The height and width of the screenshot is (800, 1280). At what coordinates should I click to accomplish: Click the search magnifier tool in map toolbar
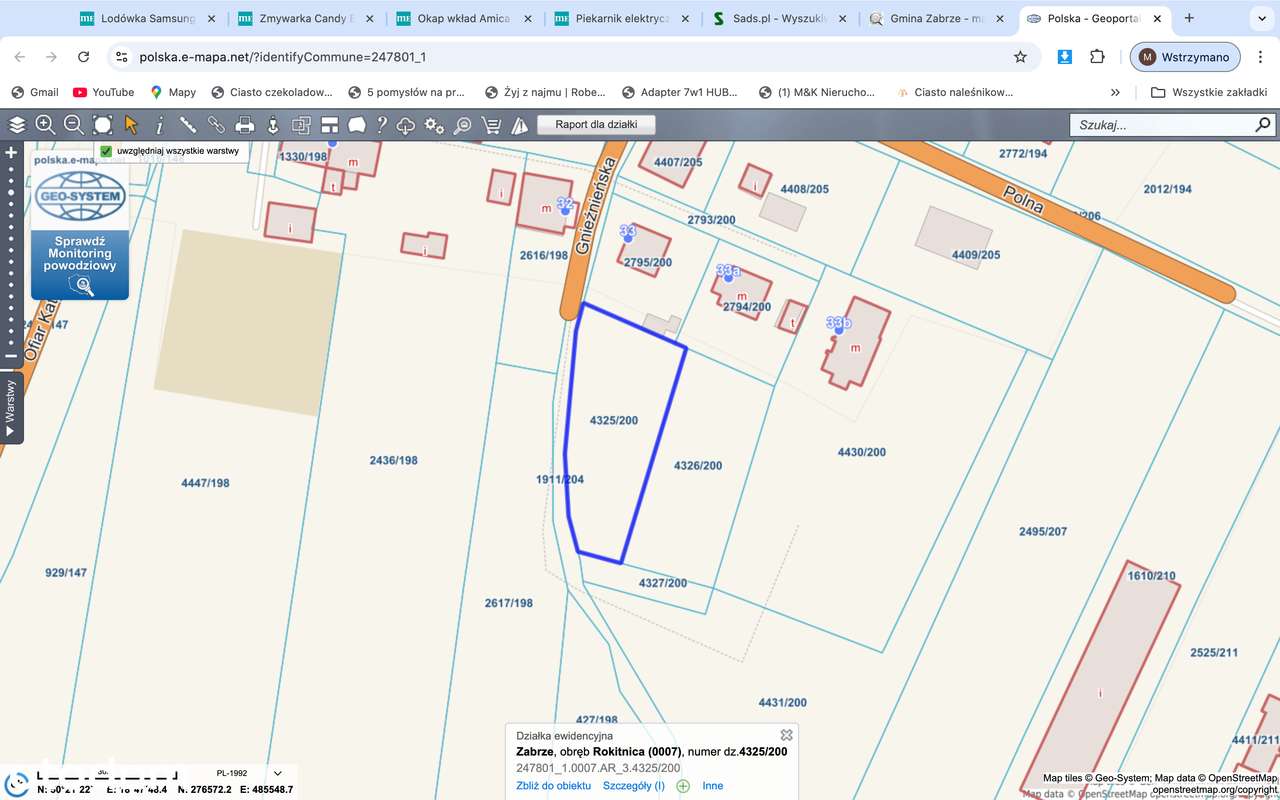tap(462, 125)
